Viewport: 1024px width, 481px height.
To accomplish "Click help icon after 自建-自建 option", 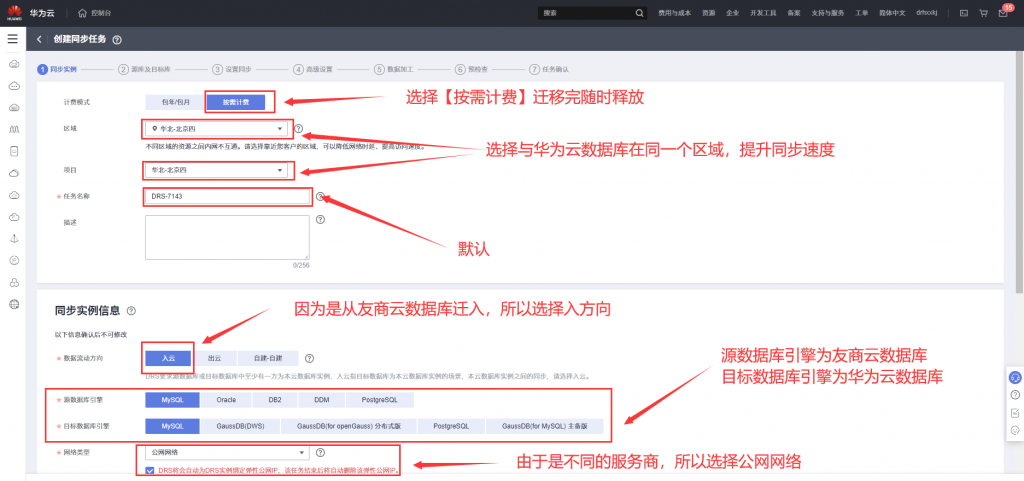I will point(310,358).
